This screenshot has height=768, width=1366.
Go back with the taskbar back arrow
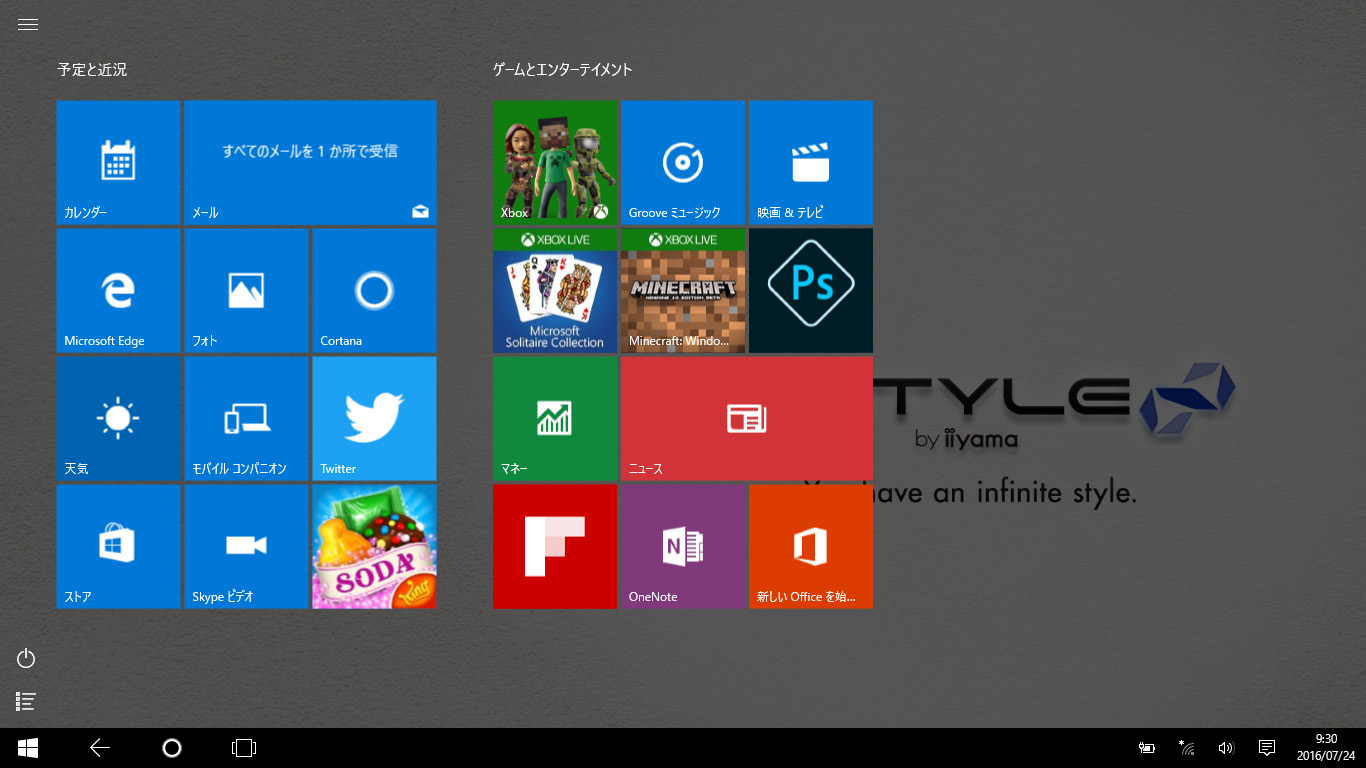pos(100,748)
